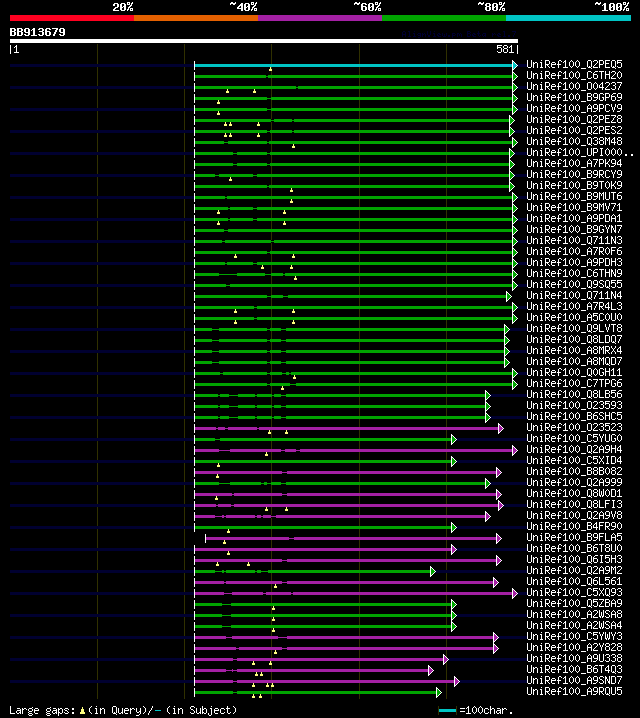This screenshot has height=718, width=640.
Task: Click the white query length bar
Action: (264, 41)
